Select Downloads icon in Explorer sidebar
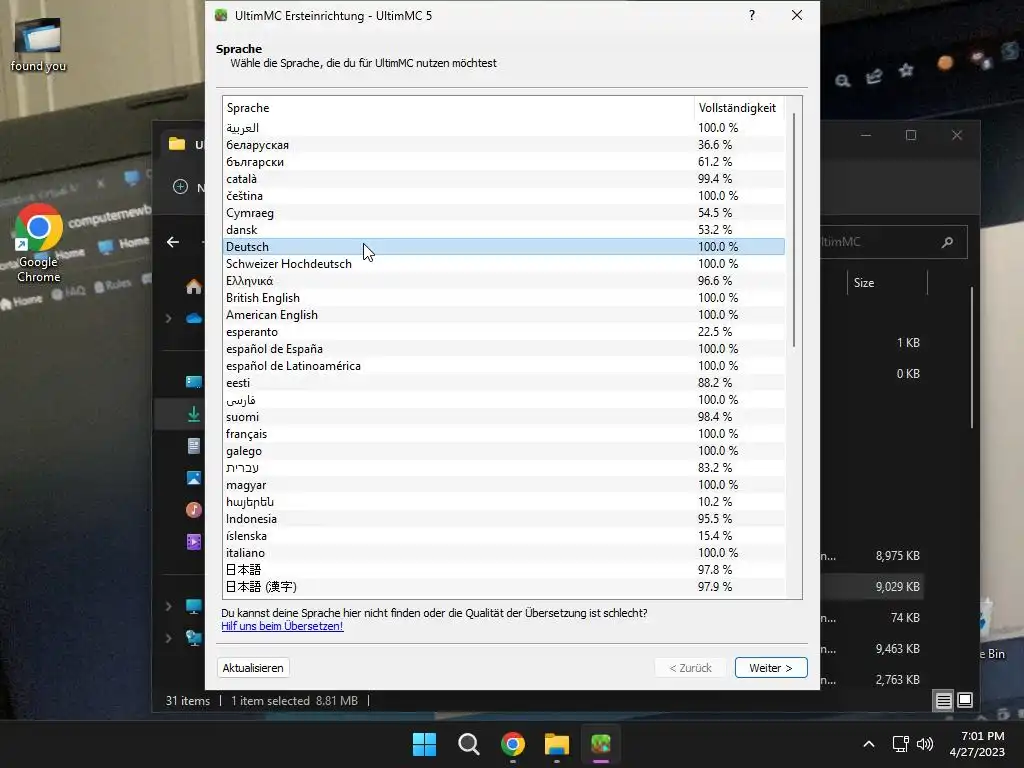 click(193, 414)
